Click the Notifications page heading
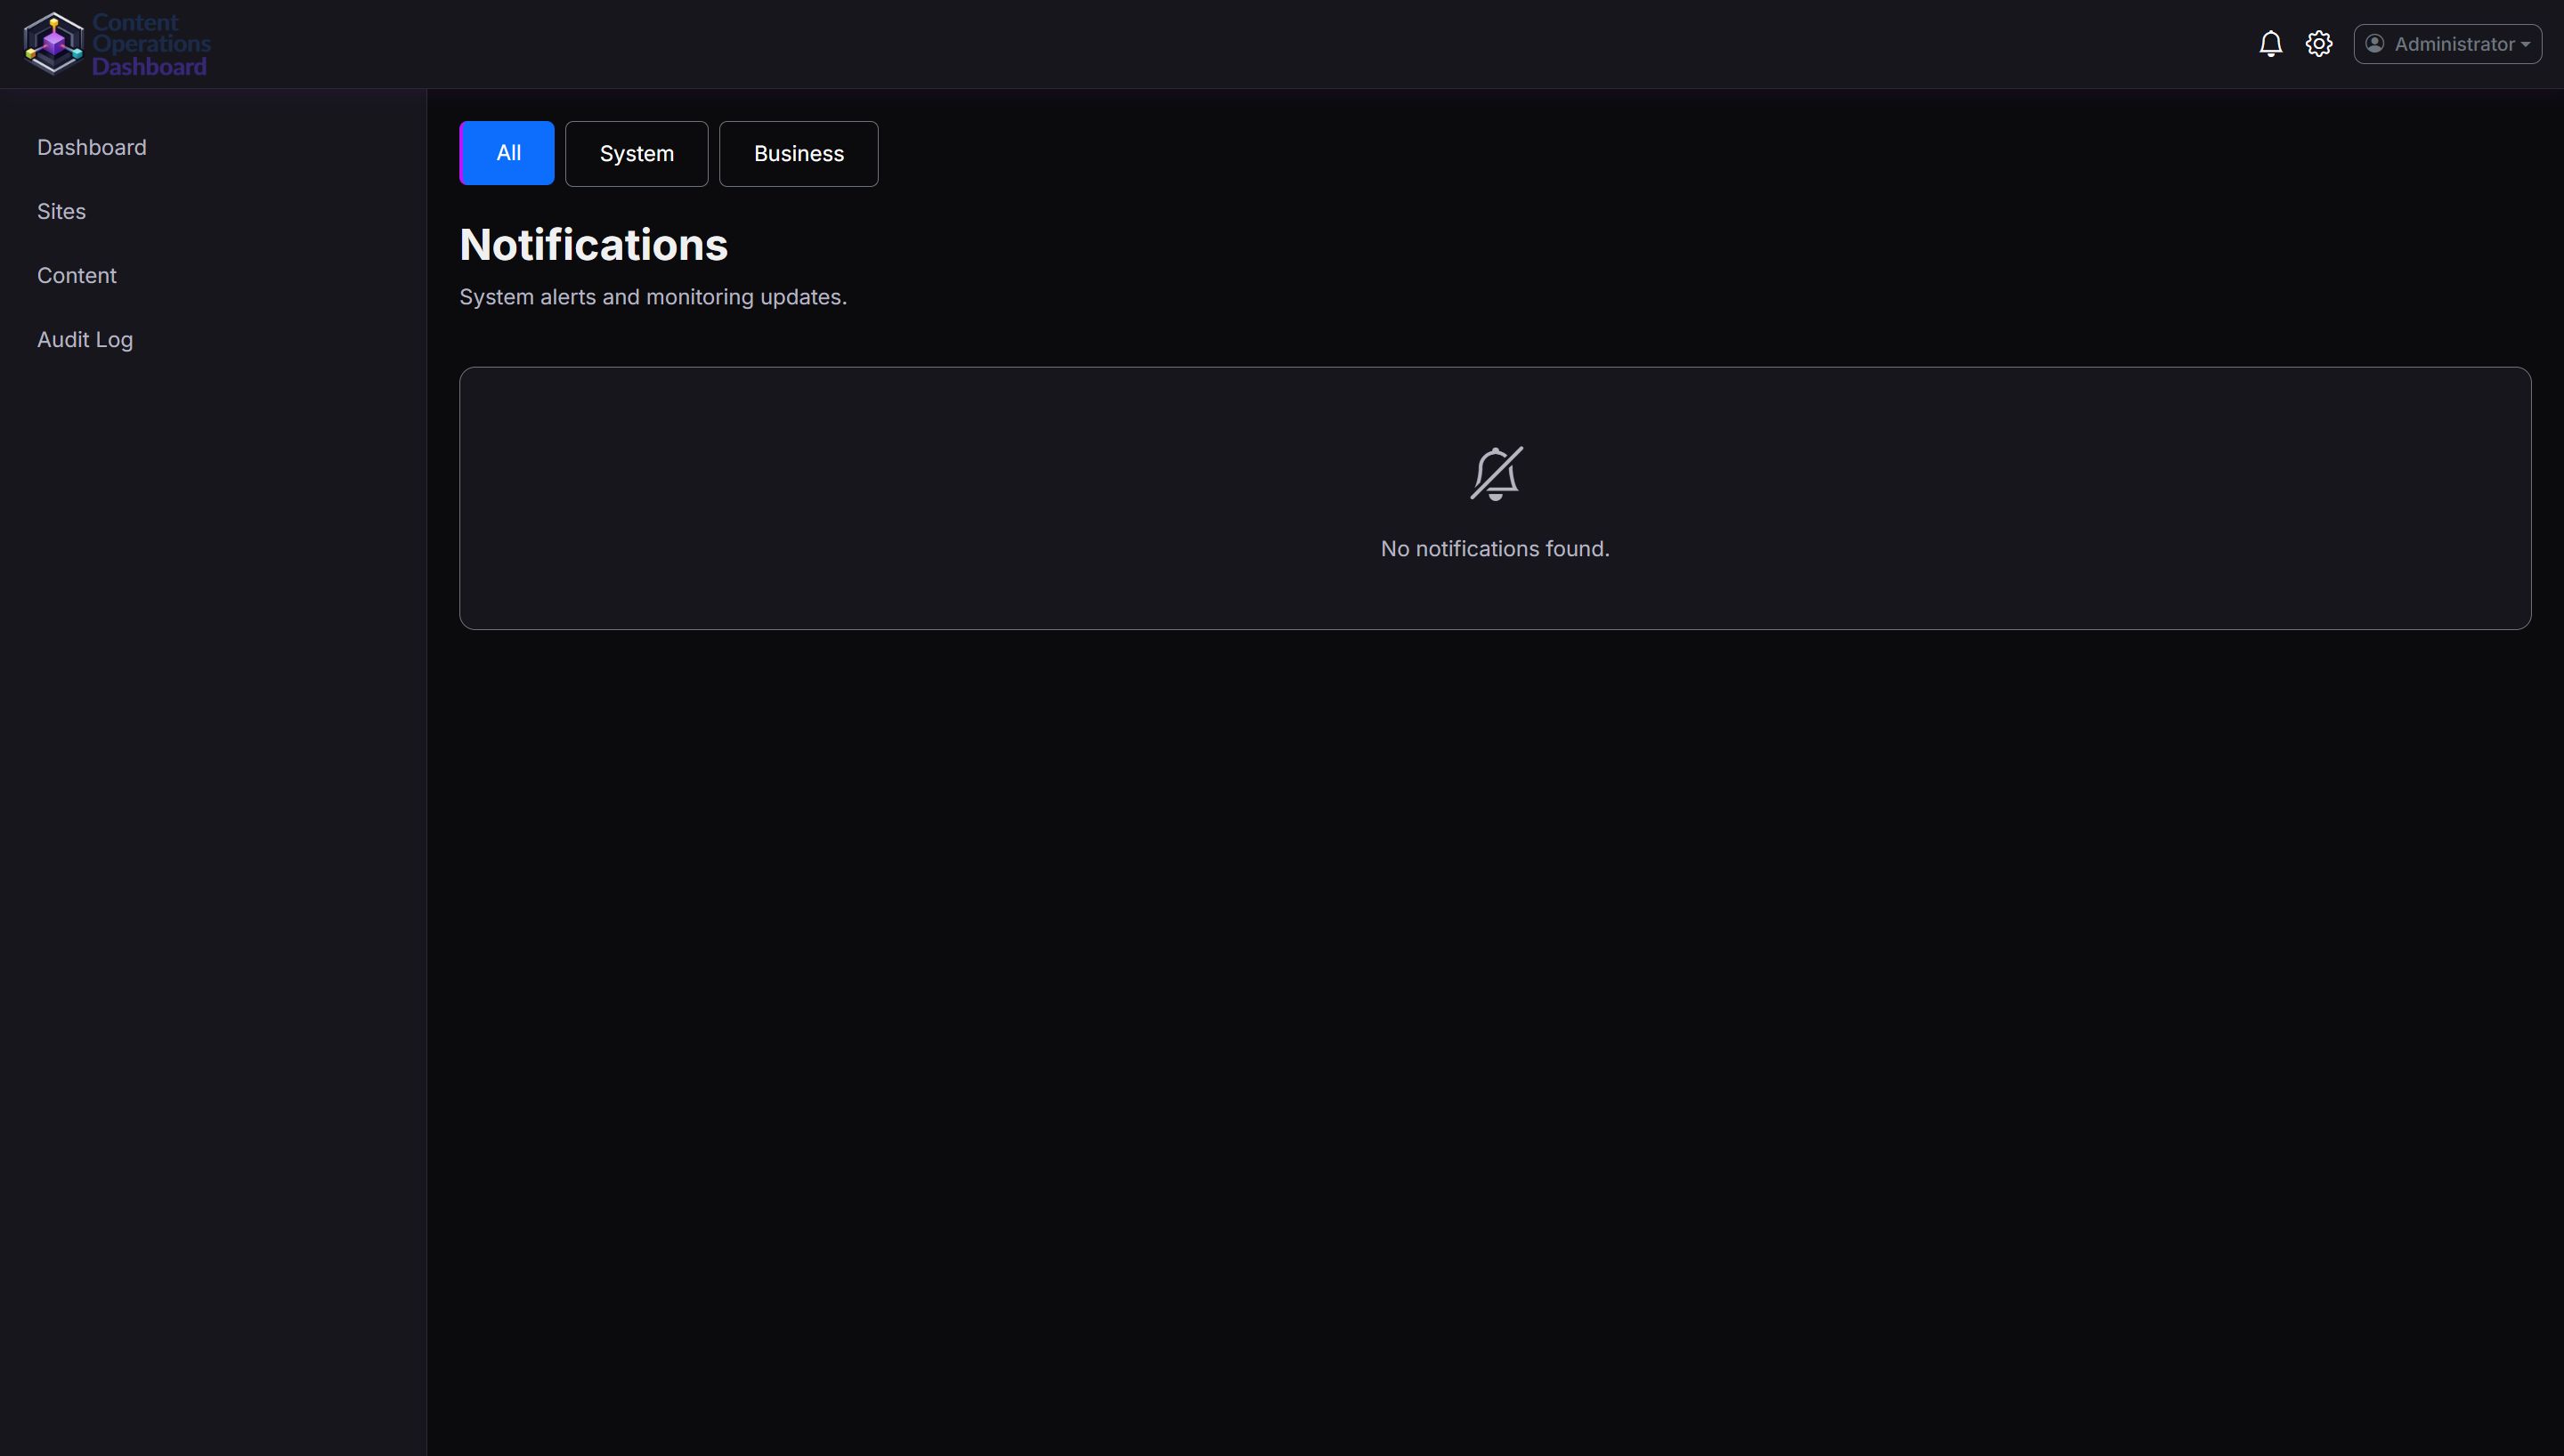Screen dimensions: 2564x1456 pyautogui.click(x=593, y=245)
